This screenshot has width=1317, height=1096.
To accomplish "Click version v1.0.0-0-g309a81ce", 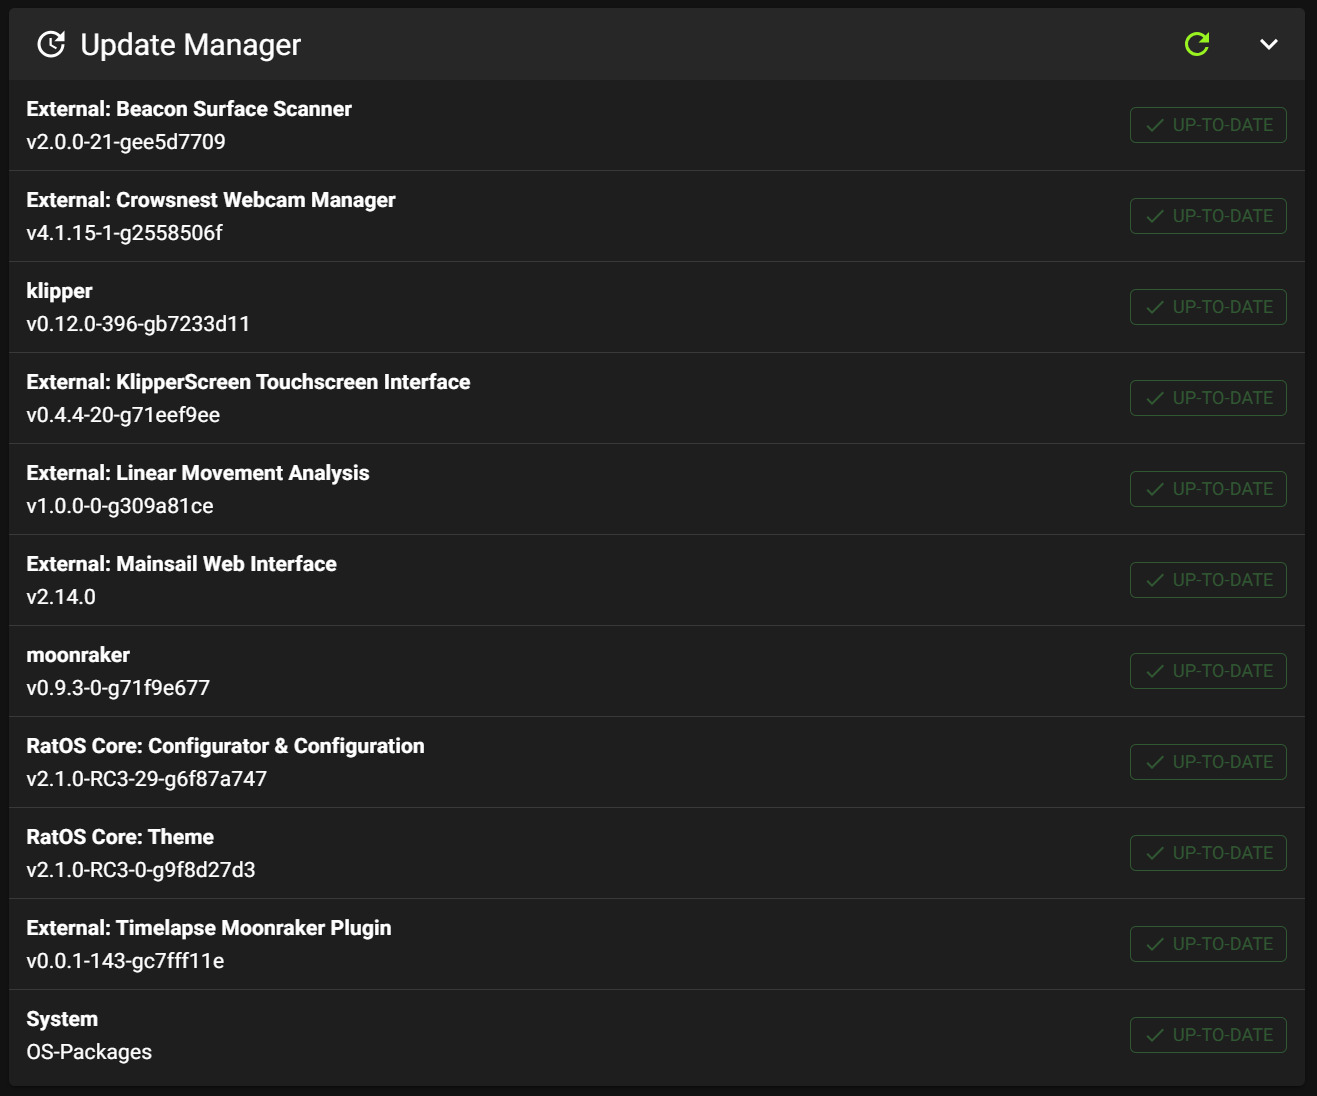I will point(120,506).
